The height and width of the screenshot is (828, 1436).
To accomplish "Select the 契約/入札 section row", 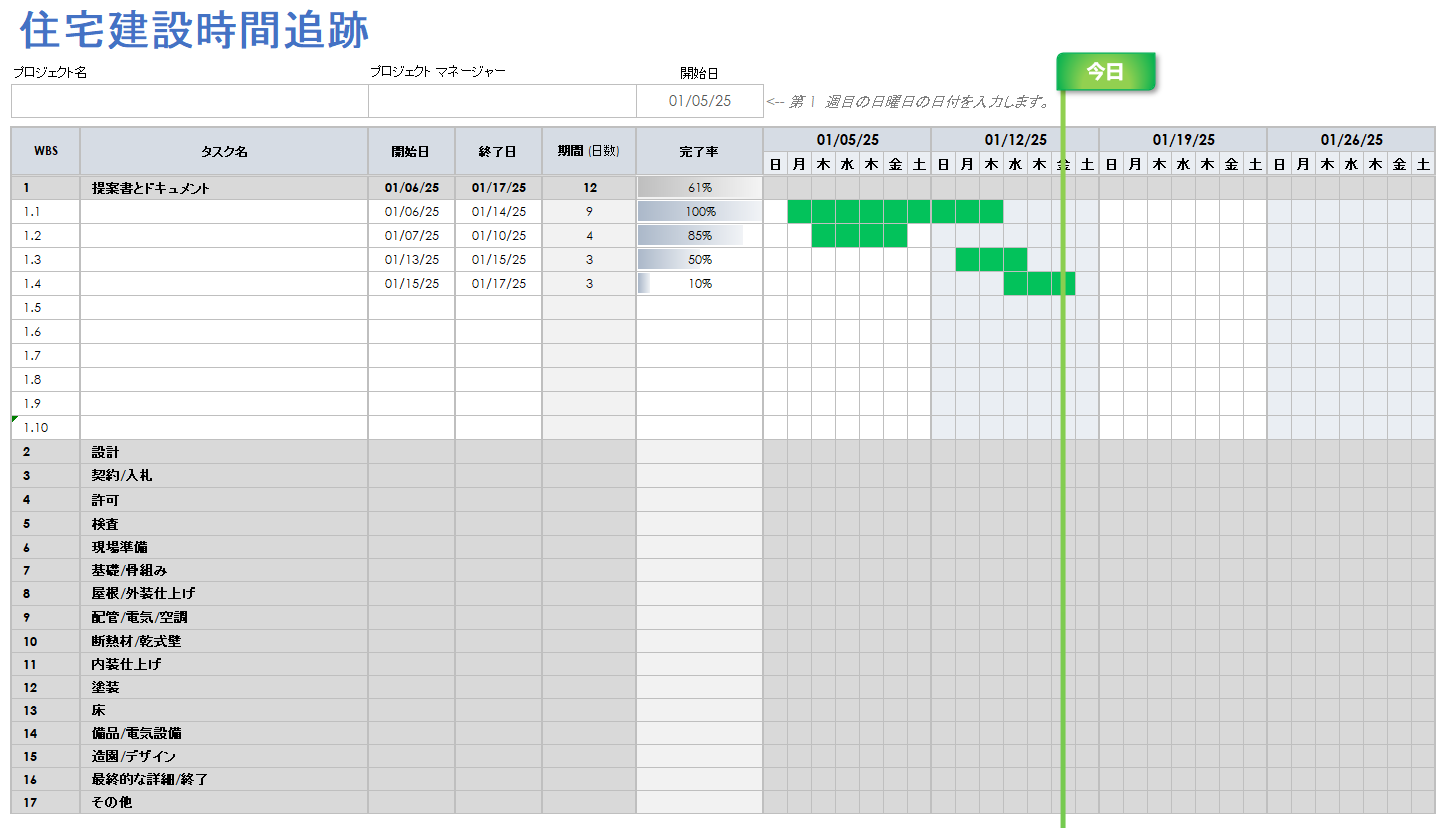I will pos(723,476).
